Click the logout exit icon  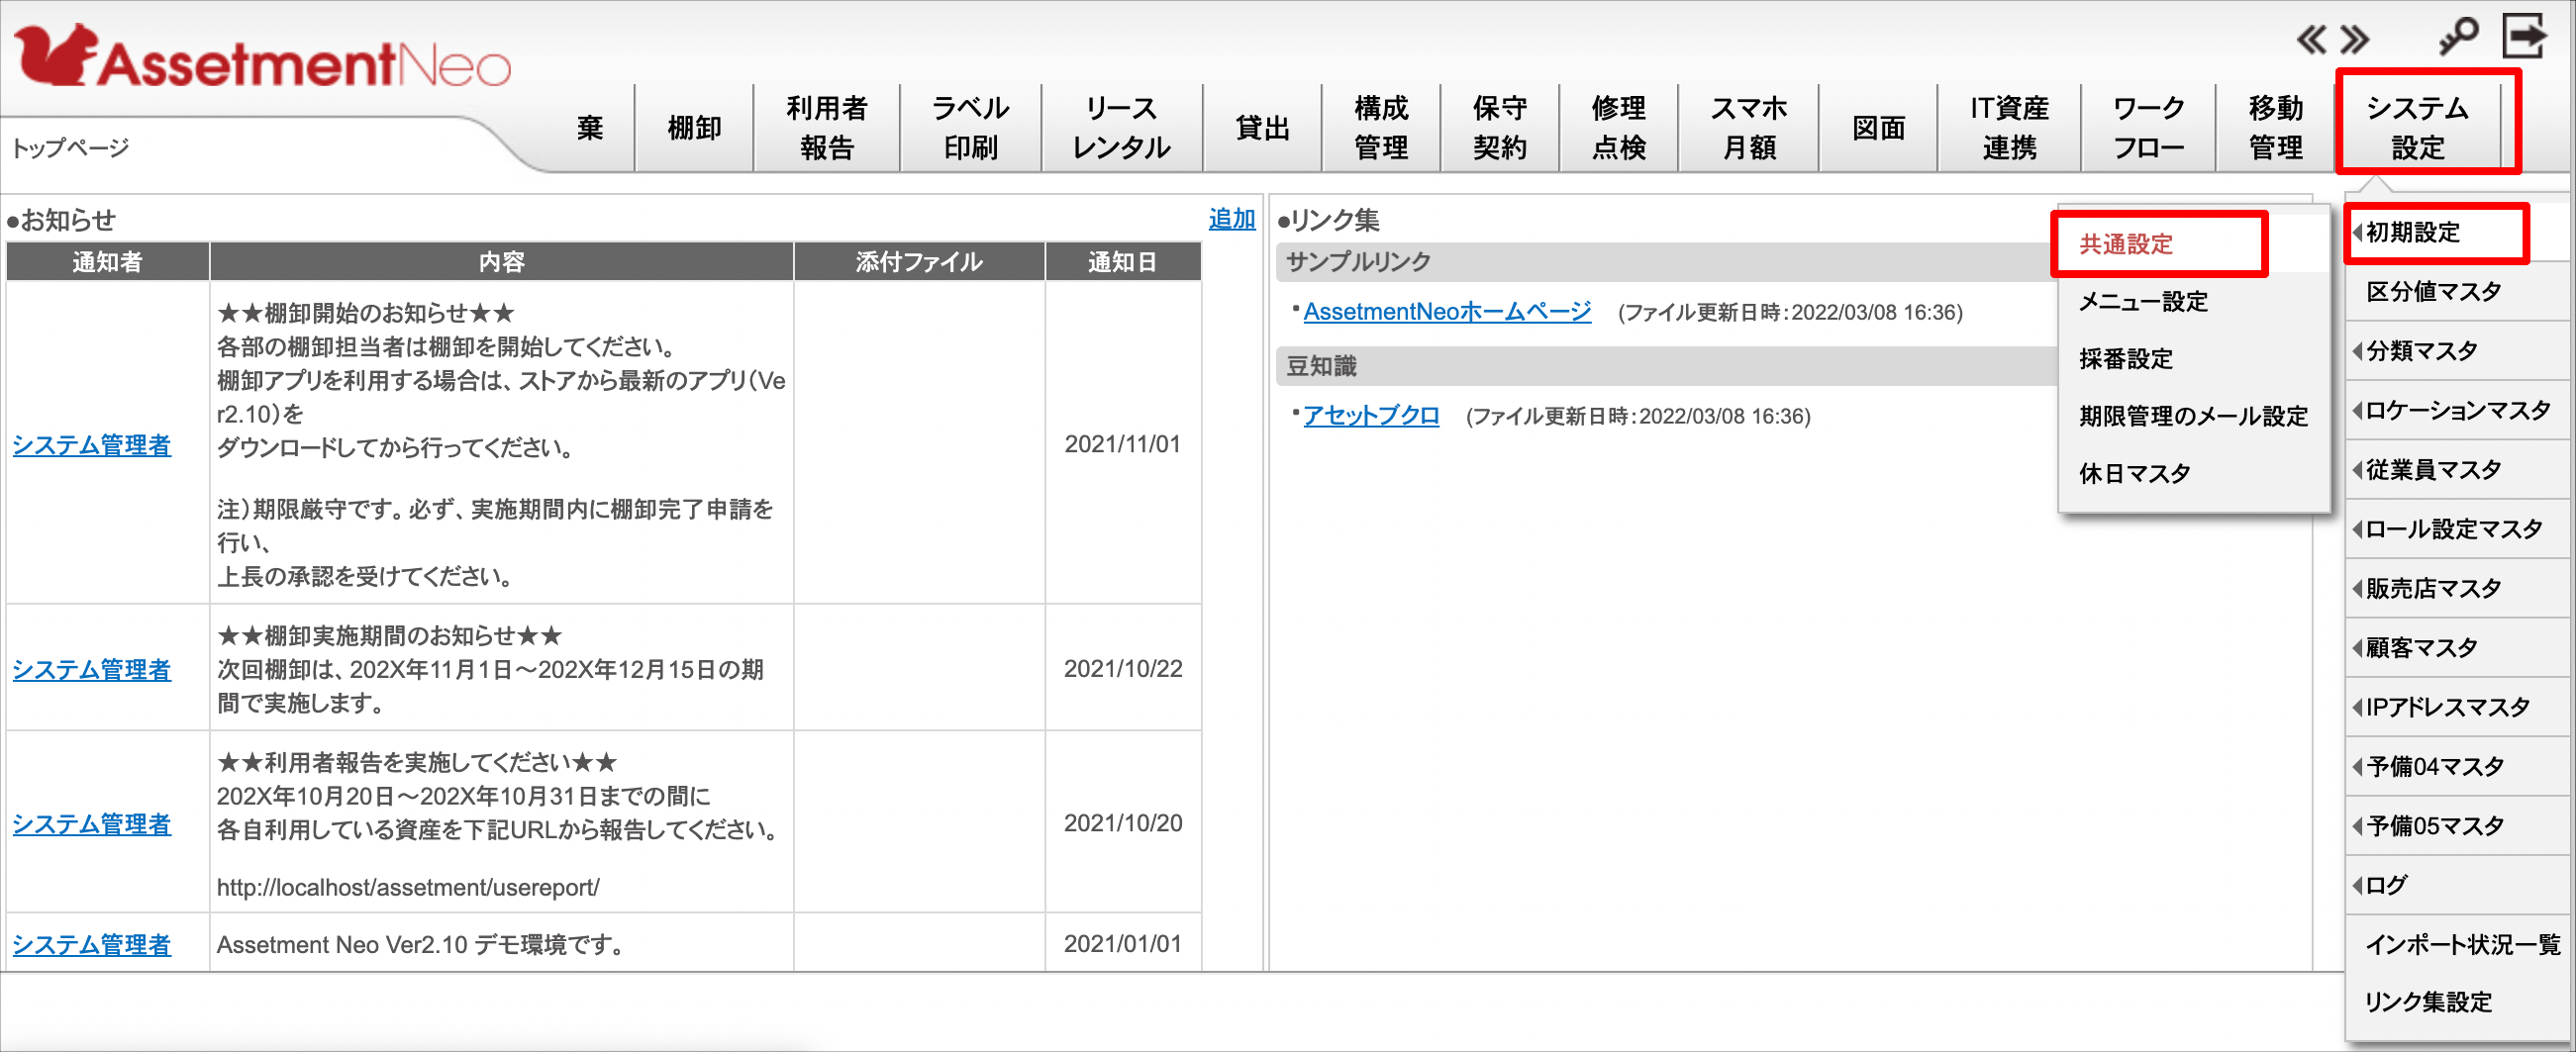2525,37
